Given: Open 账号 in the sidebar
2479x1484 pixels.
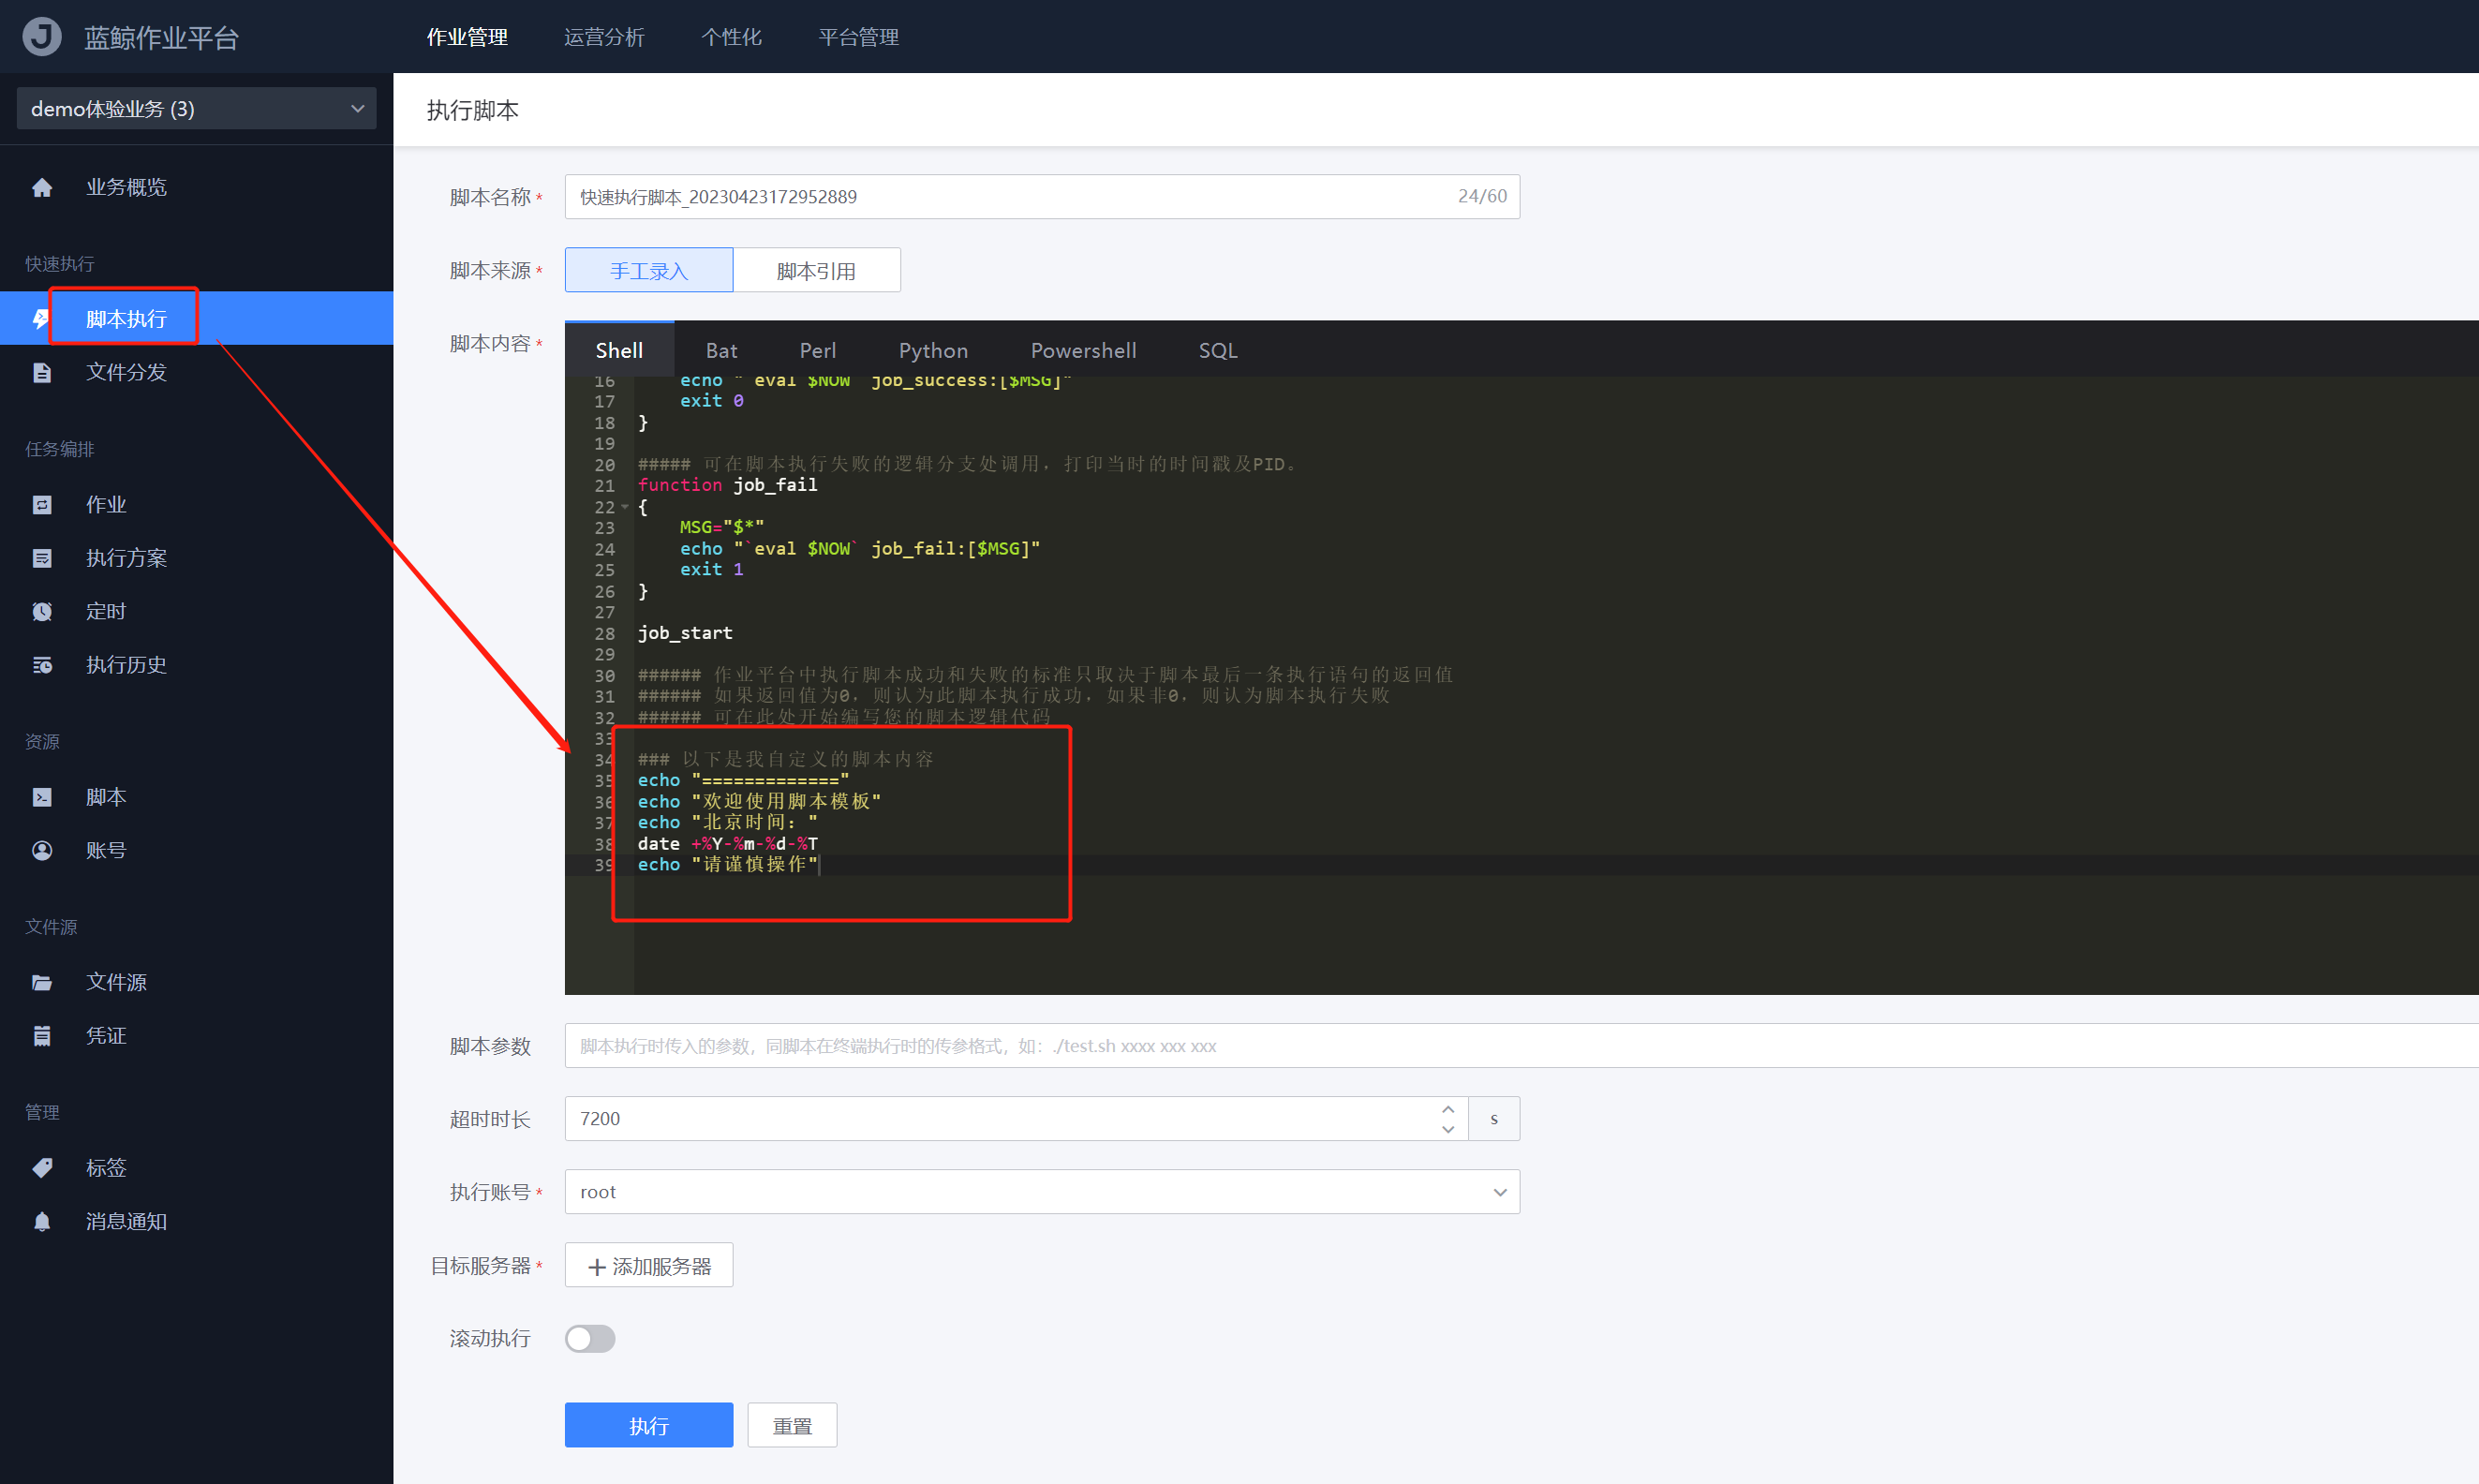Looking at the screenshot, I should (106, 851).
